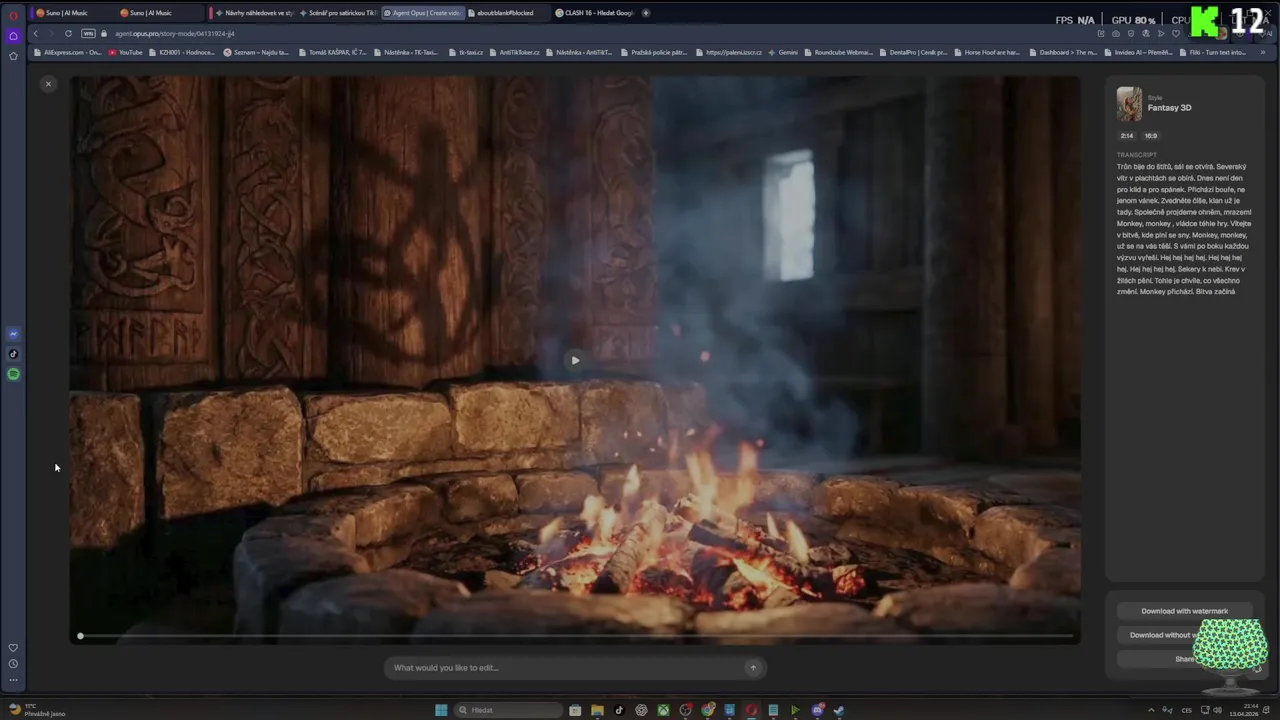The height and width of the screenshot is (720, 1280).
Task: Open TikTok in the Opera sidebar
Action: pos(13,354)
